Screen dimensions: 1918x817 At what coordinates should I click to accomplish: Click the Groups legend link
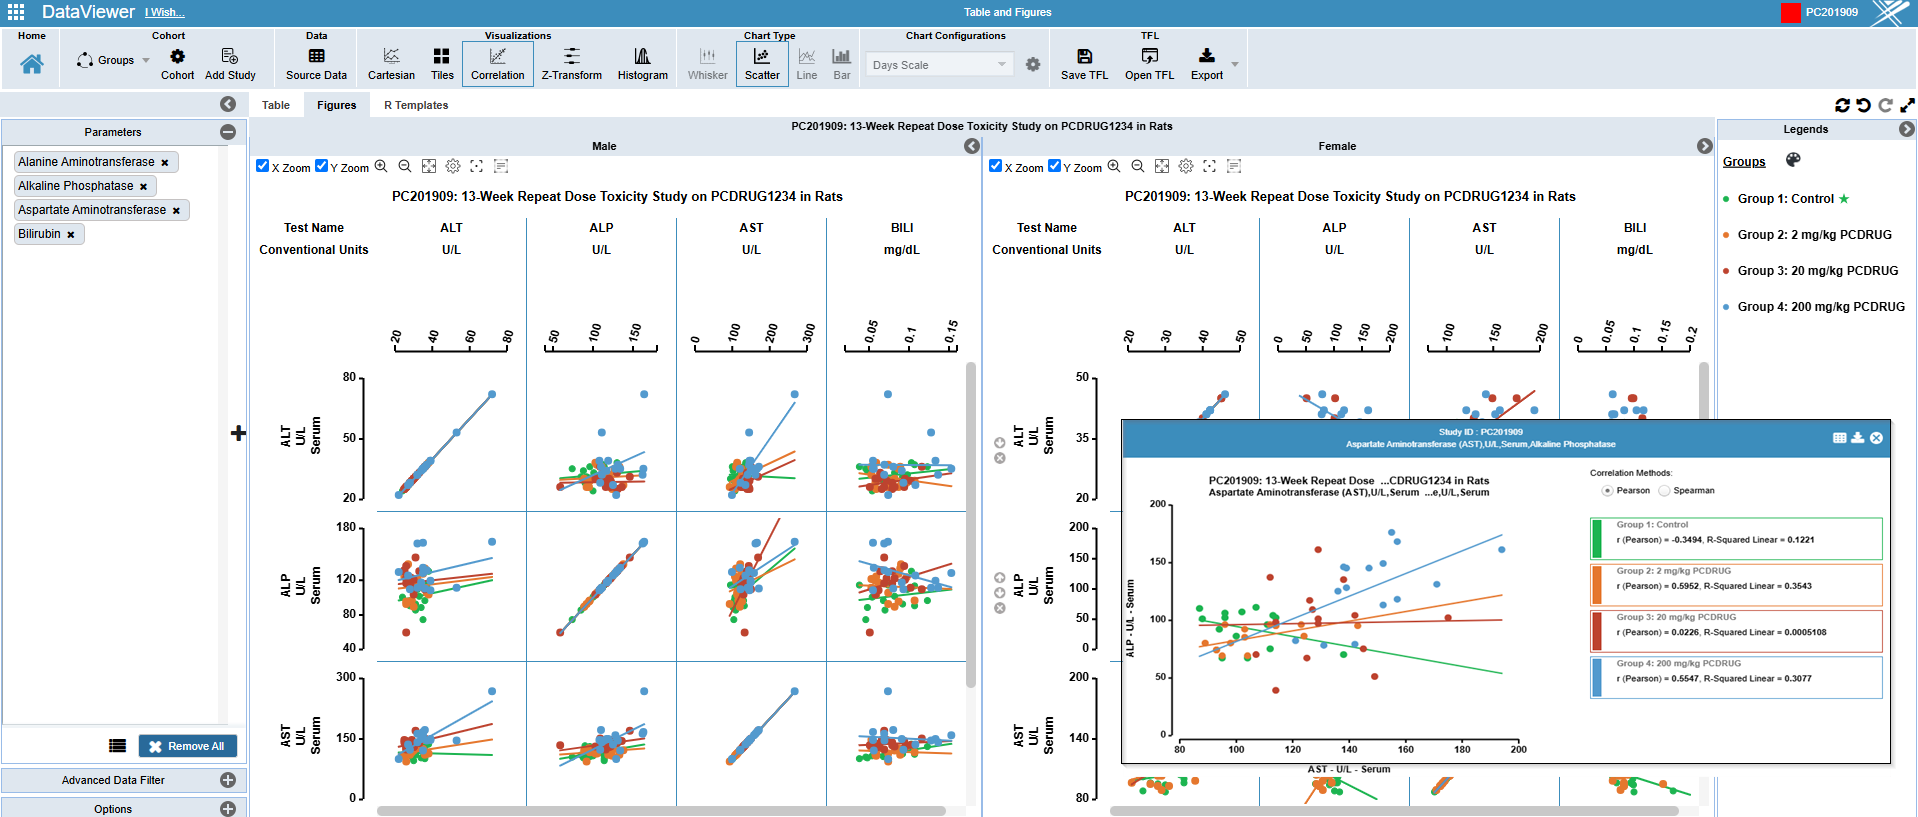(1744, 162)
